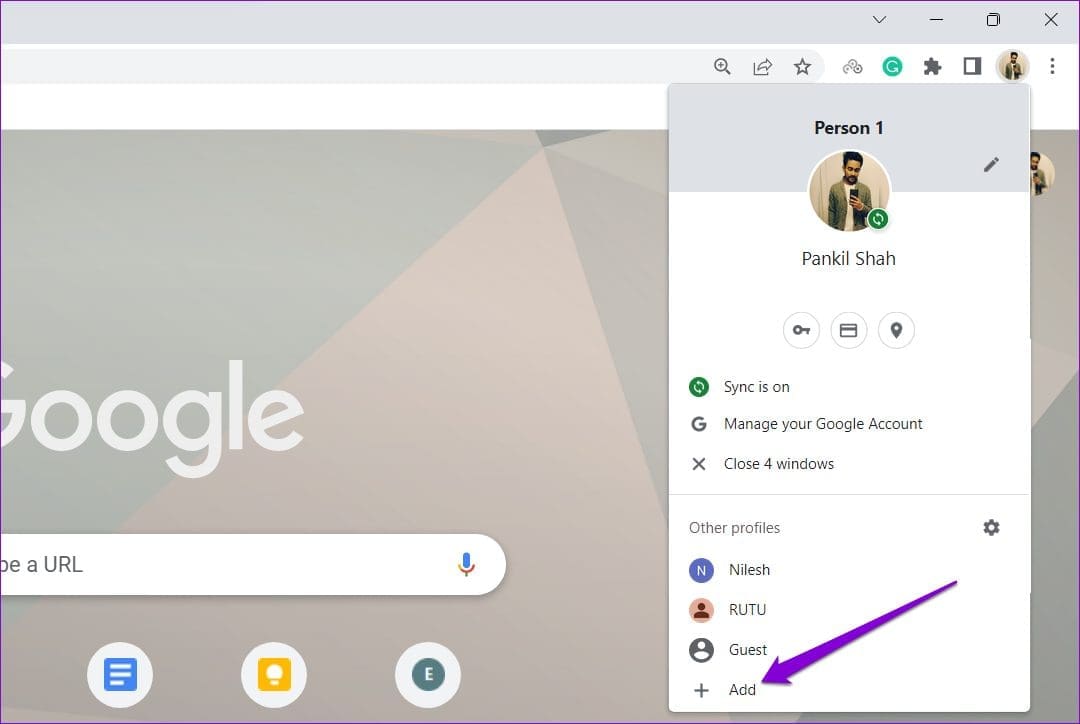Open Chrome's side panel icon
Viewport: 1080px width, 724px height.
972,66
